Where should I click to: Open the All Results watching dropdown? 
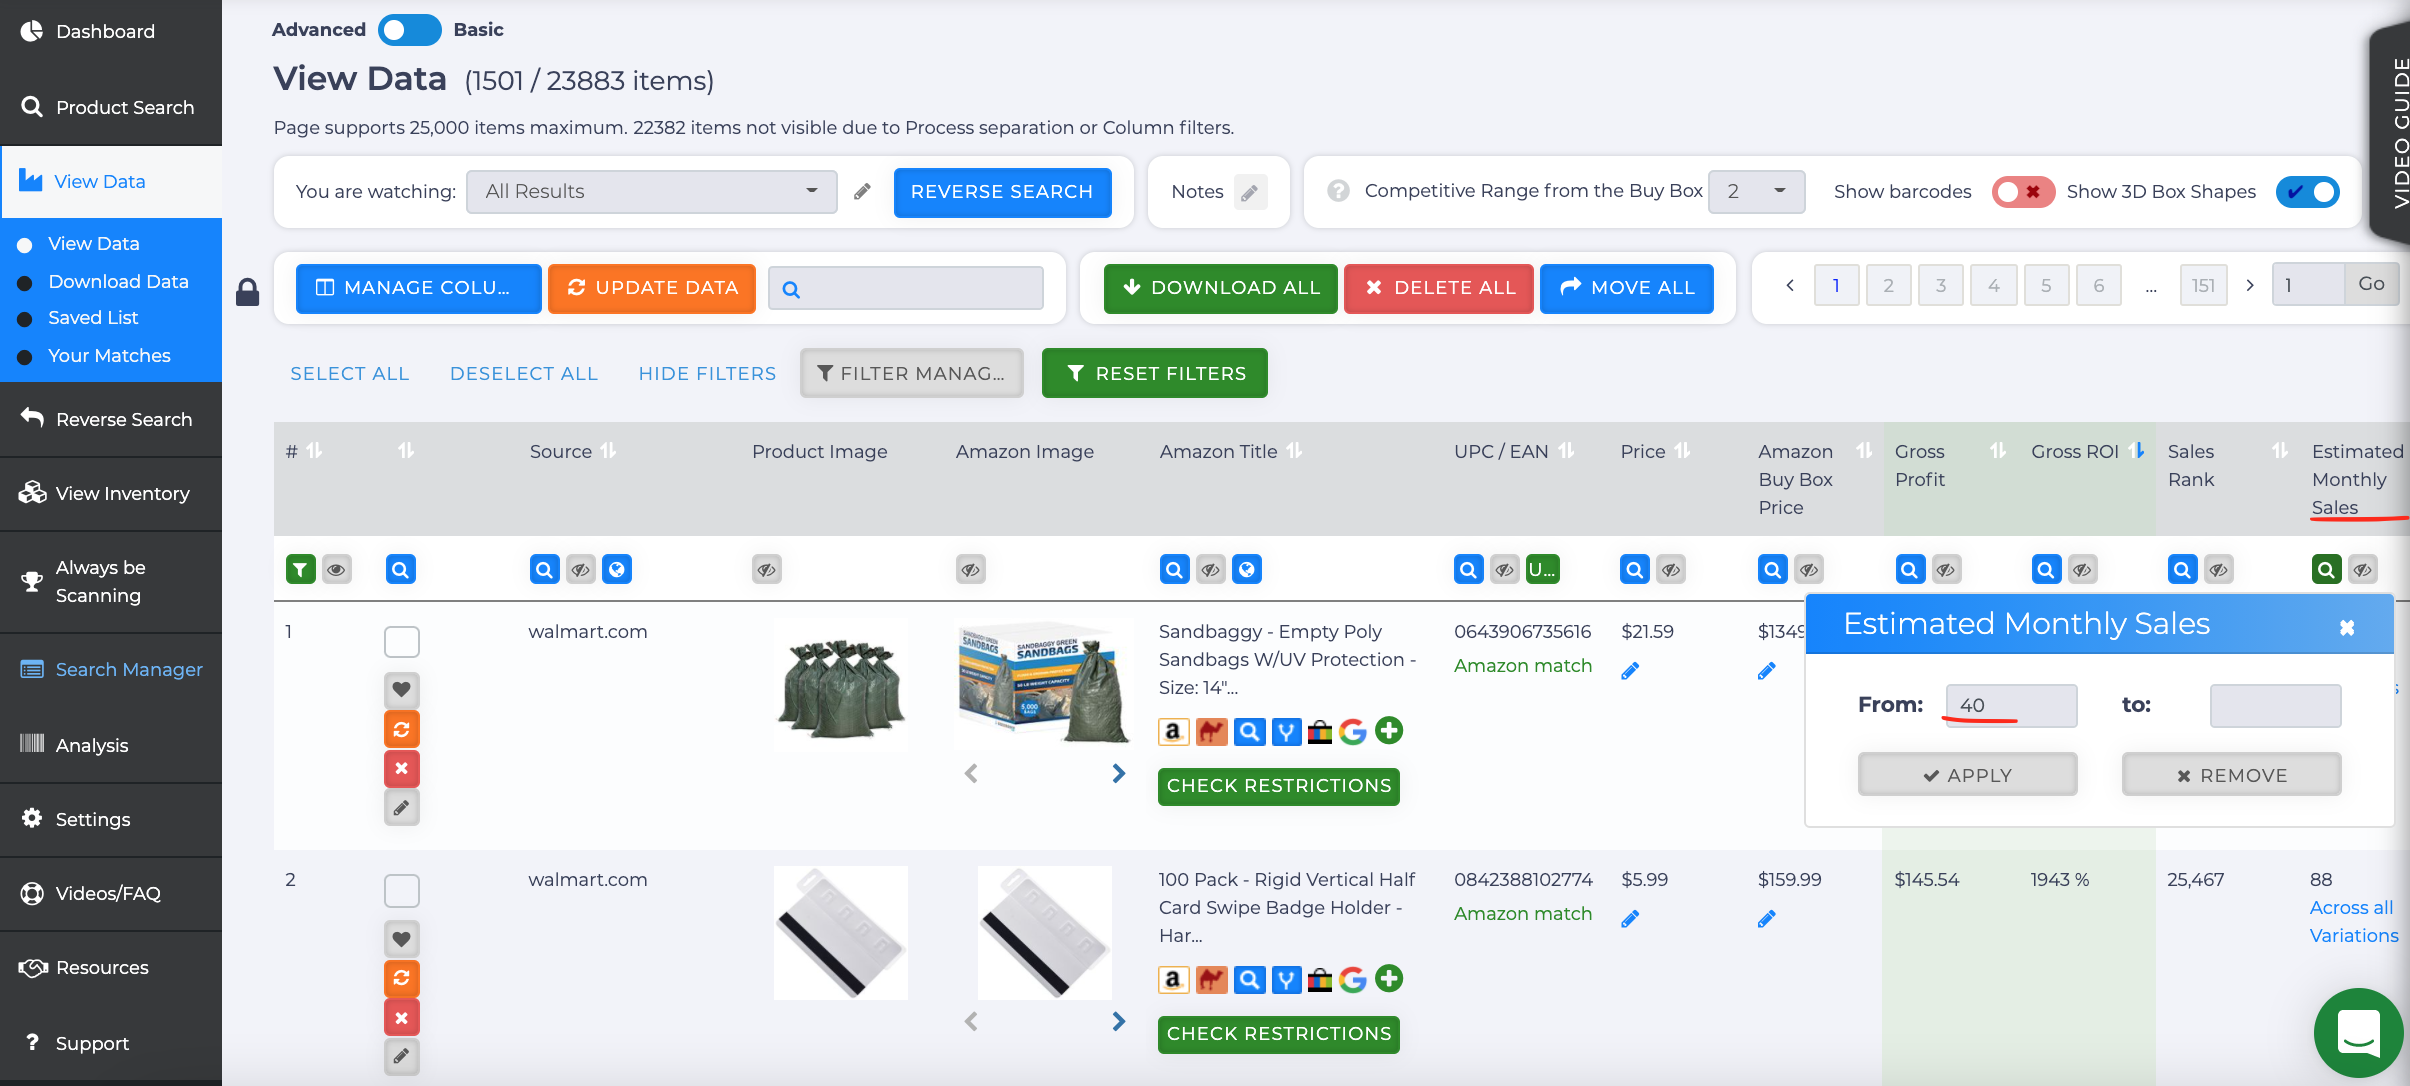click(651, 191)
